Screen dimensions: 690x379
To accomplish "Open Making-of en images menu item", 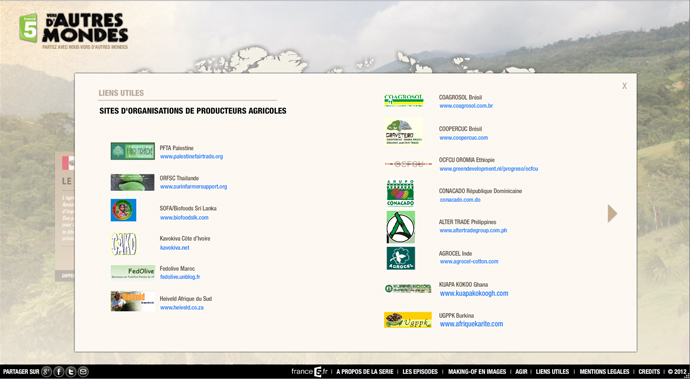I will pyautogui.click(x=477, y=372).
